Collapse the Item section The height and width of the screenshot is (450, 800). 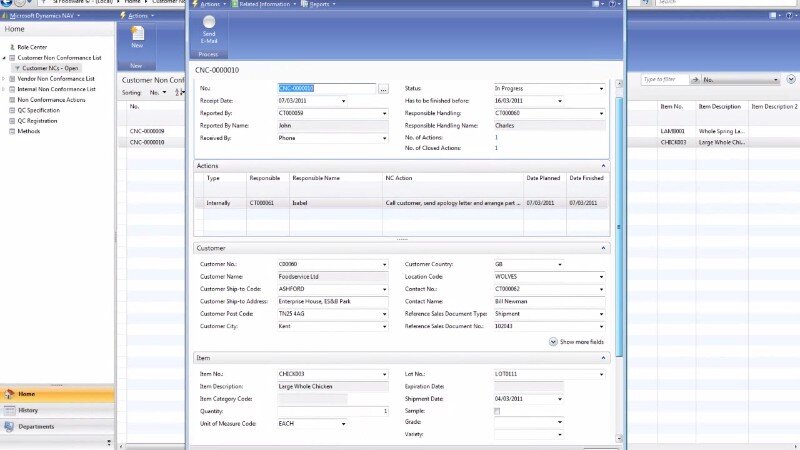pos(603,358)
